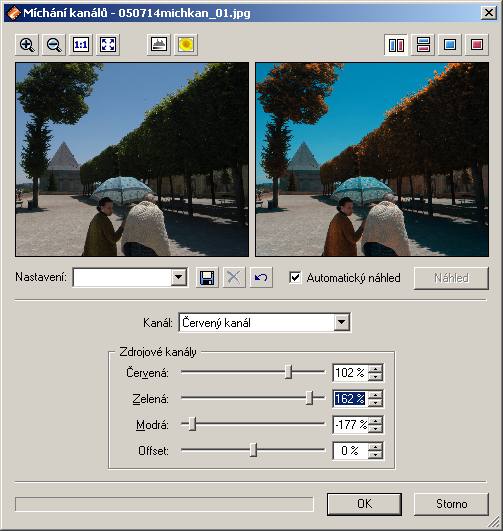This screenshot has width=503, height=531.
Task: Click the Zelená slider handle
Action: coord(309,398)
